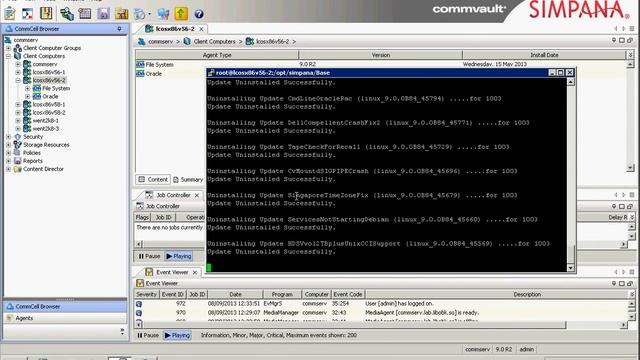
Task: Select Policies in the browser tree
Action: click(x=32, y=153)
